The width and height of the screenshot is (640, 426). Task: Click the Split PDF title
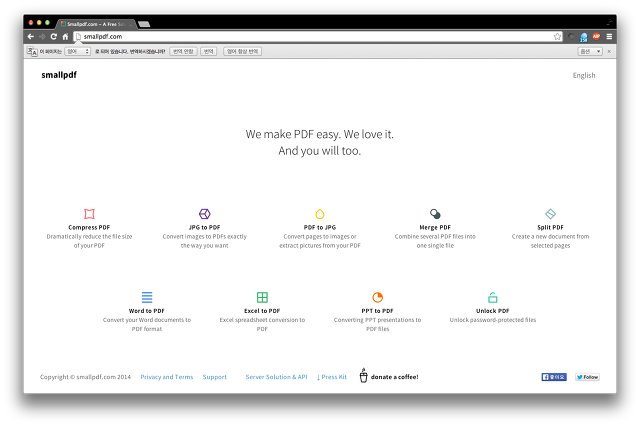tap(550, 227)
